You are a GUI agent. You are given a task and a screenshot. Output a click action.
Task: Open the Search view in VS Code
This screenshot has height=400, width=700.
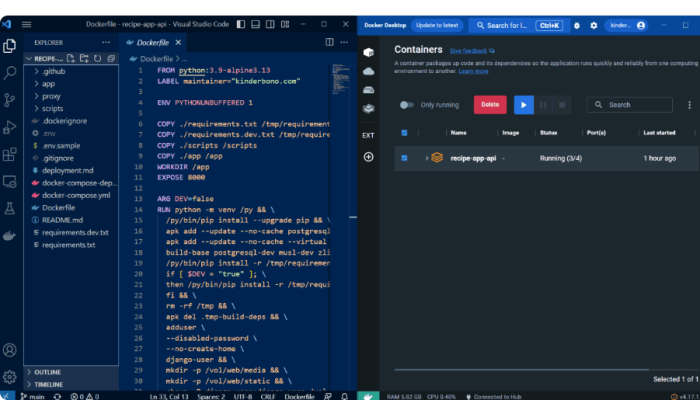point(9,72)
